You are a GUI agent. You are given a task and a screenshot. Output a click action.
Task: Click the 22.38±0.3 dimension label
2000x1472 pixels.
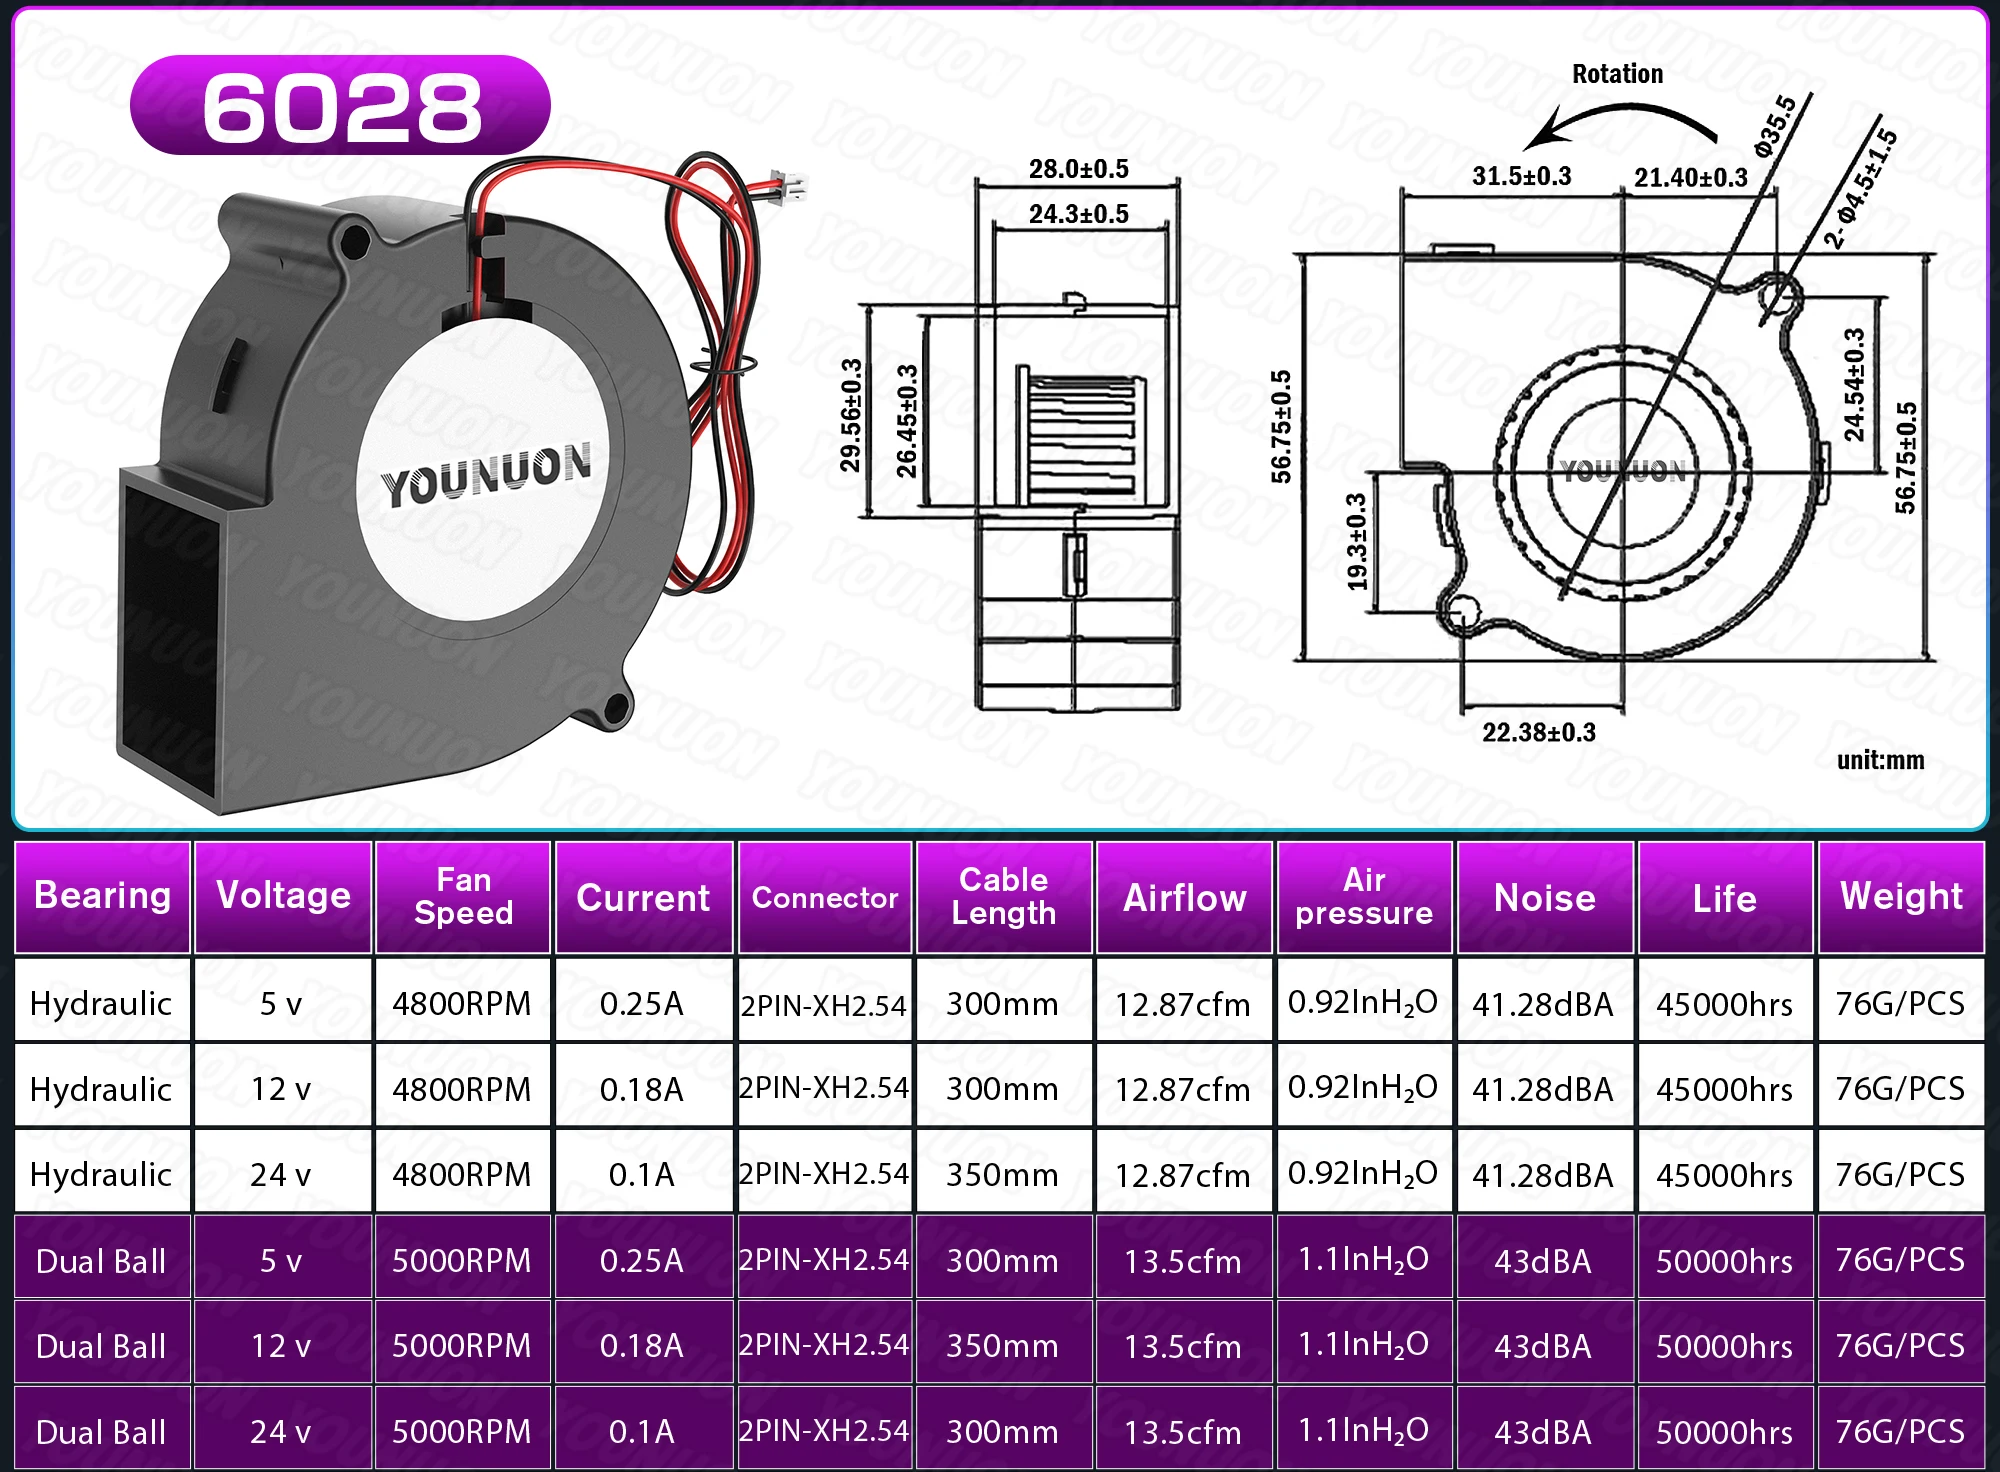tap(1538, 732)
